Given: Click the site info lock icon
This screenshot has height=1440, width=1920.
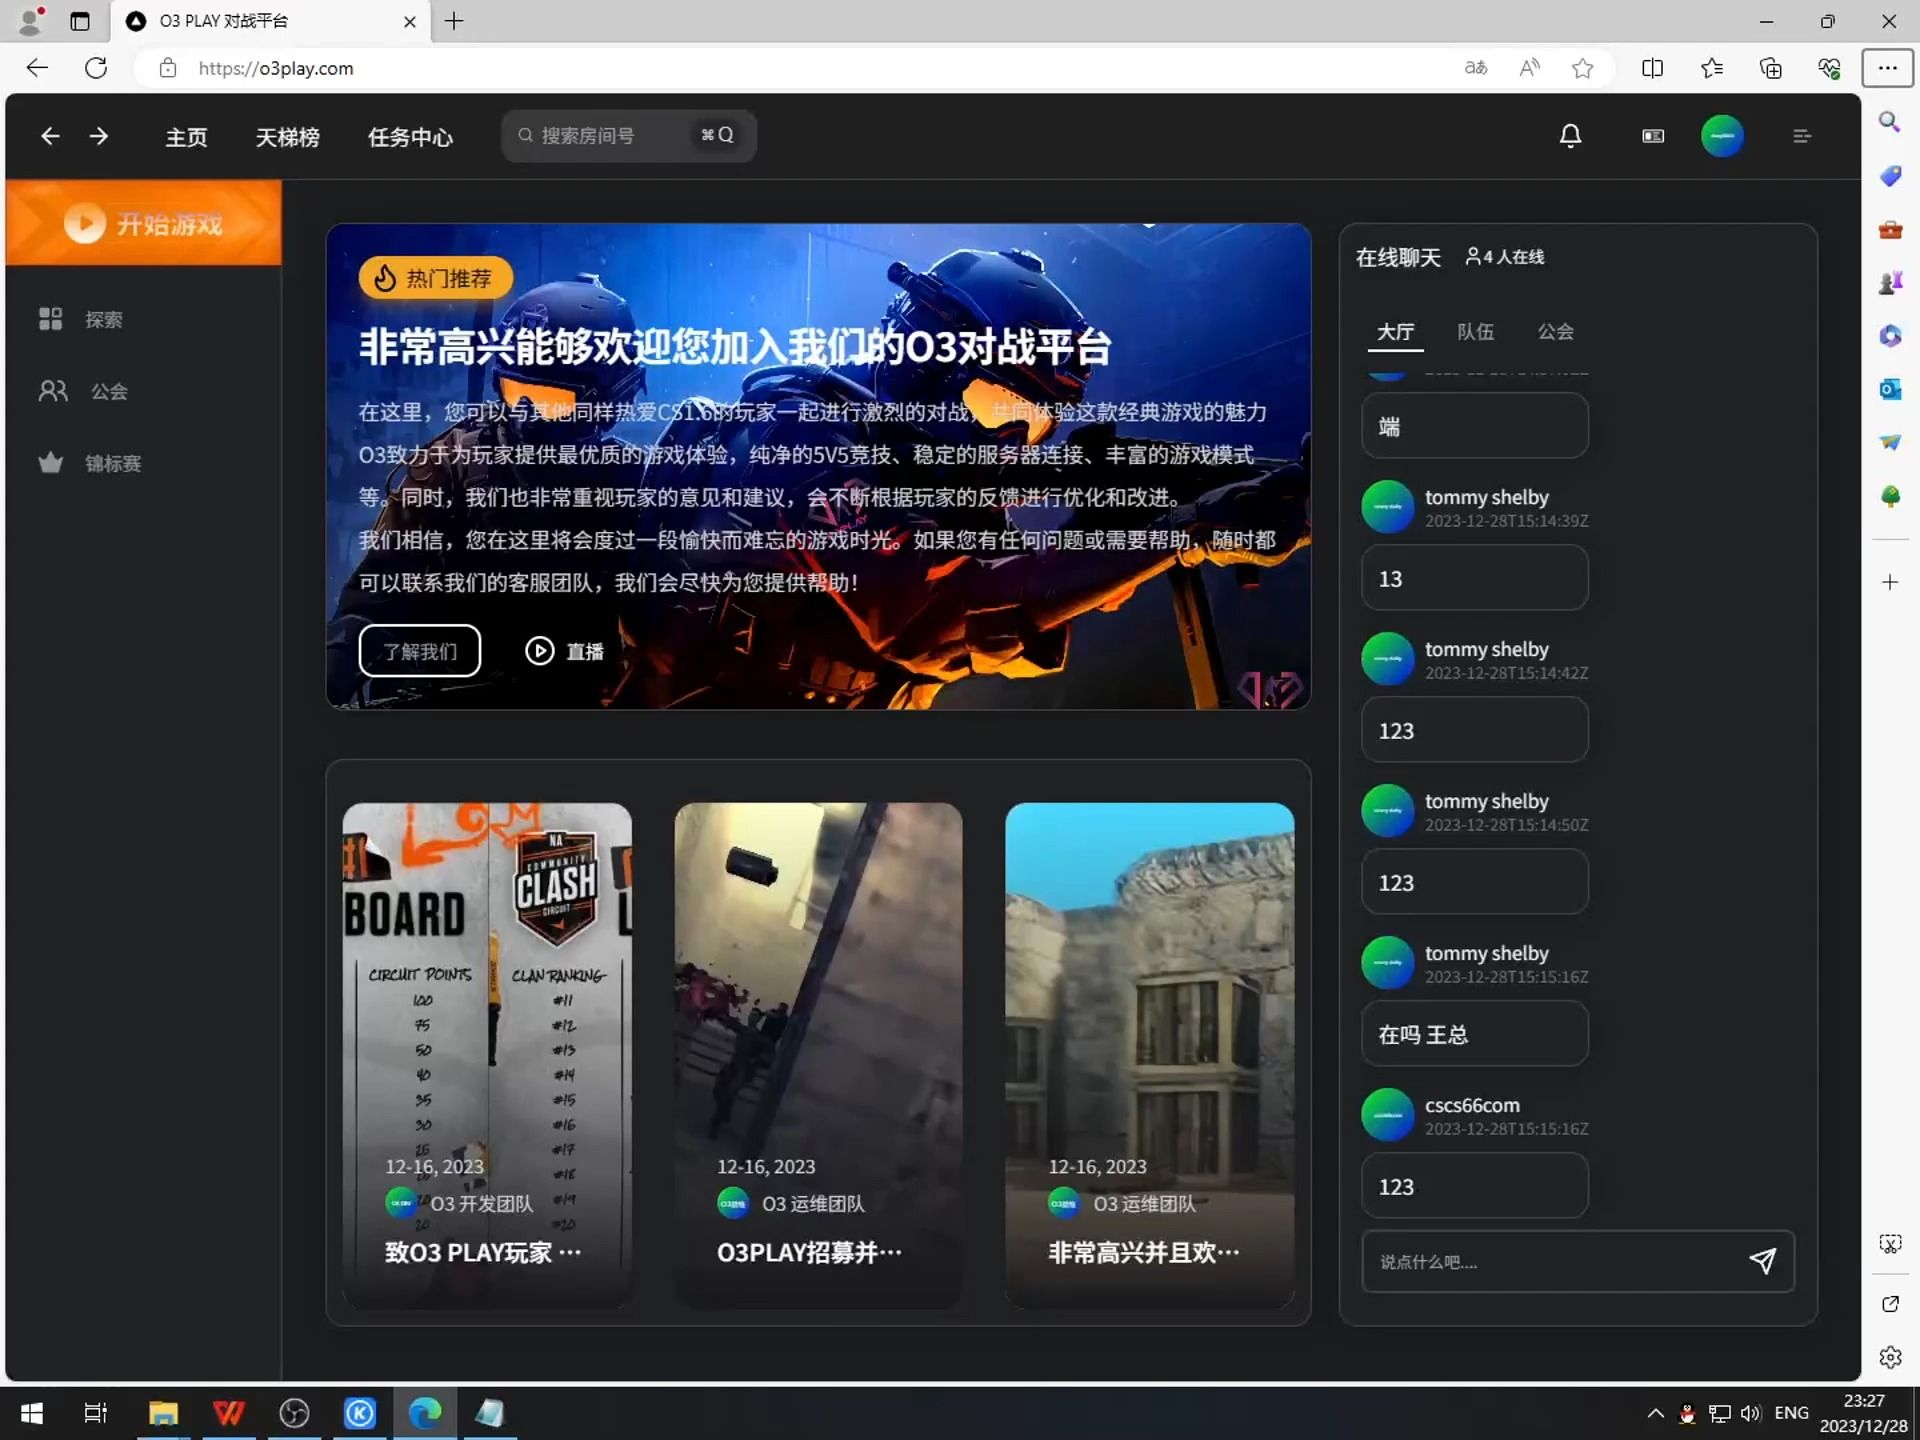Looking at the screenshot, I should click(168, 68).
